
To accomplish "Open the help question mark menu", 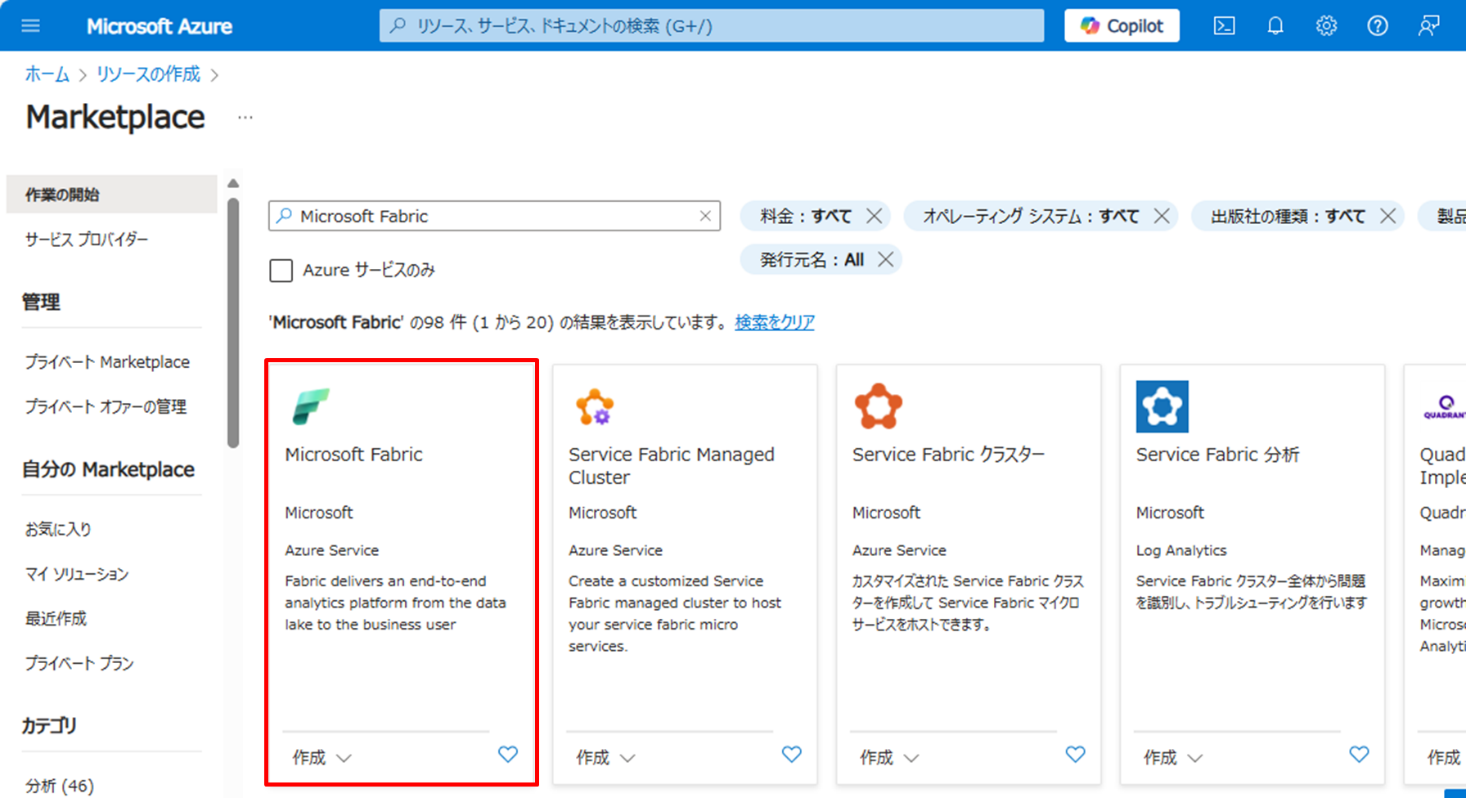I will [1378, 26].
